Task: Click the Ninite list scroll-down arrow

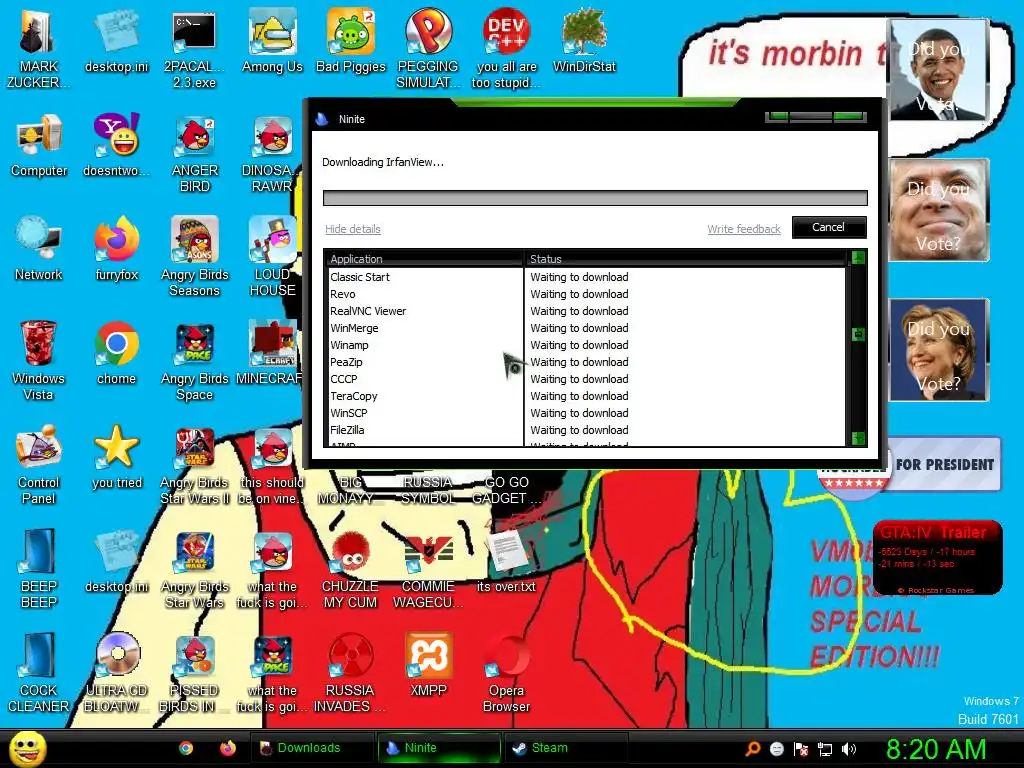Action: (x=859, y=438)
